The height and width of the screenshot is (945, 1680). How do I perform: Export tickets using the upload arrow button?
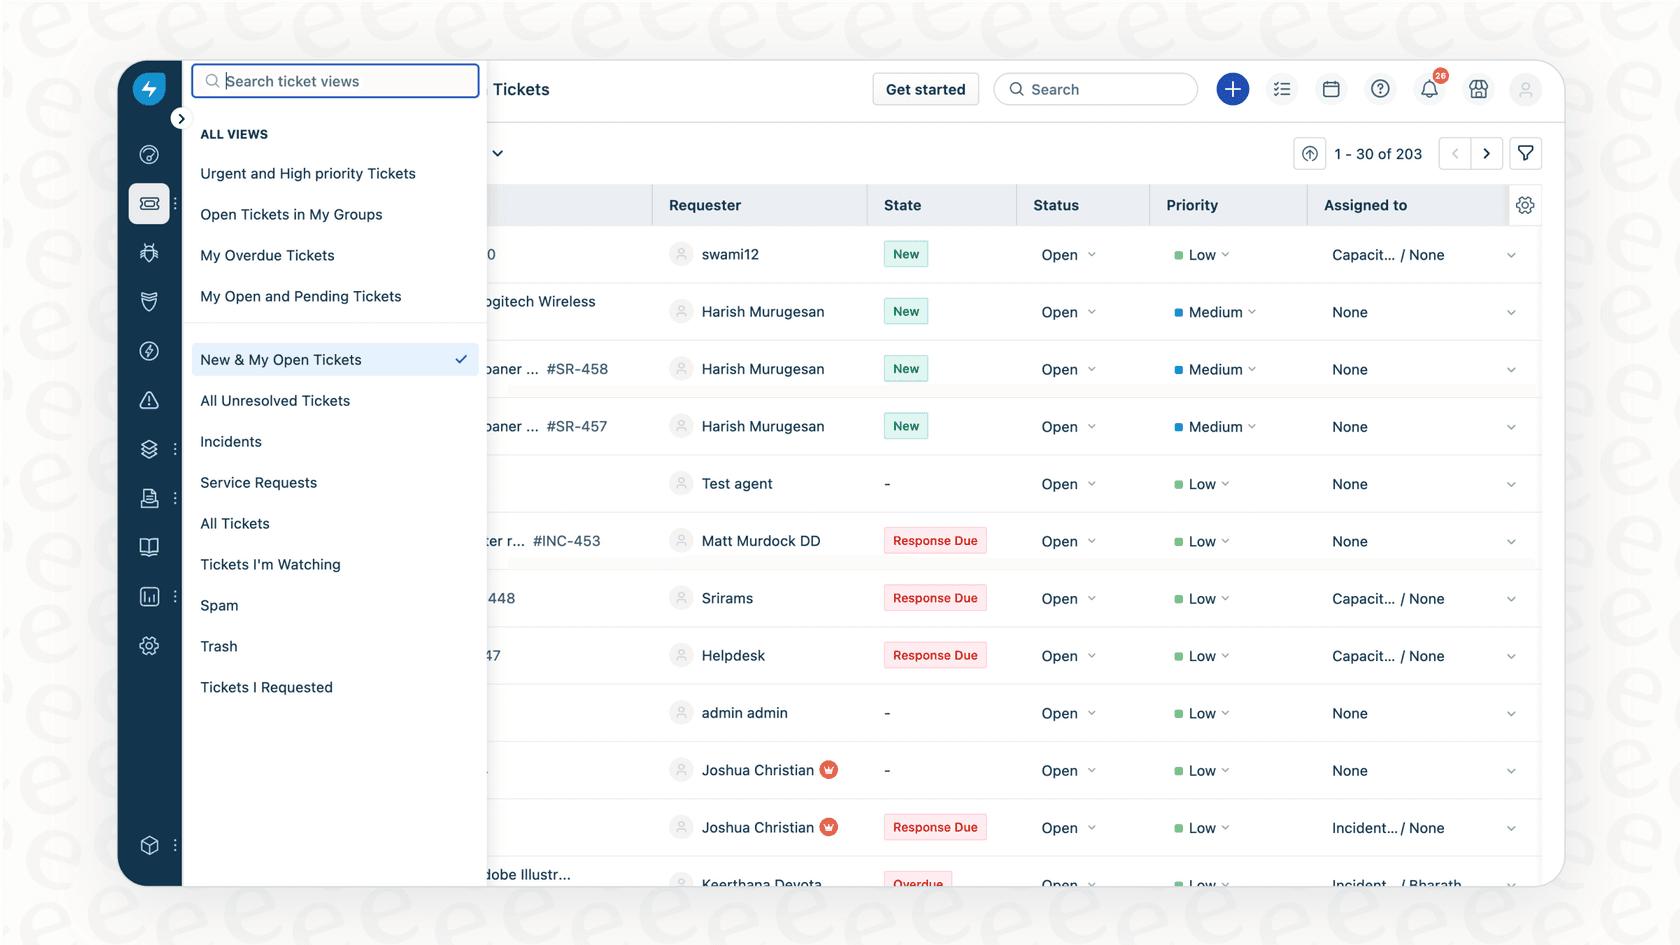(1309, 153)
